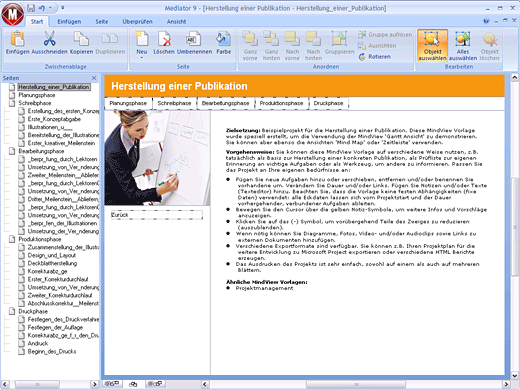The image size is (520, 389).
Task: Select the Design_und_Layout page
Action: point(52,255)
